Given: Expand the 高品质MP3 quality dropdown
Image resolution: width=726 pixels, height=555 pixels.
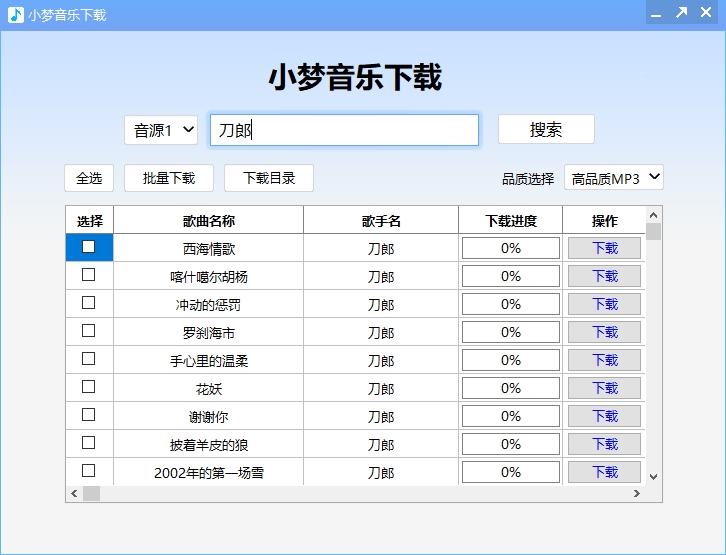Looking at the screenshot, I should (x=613, y=178).
